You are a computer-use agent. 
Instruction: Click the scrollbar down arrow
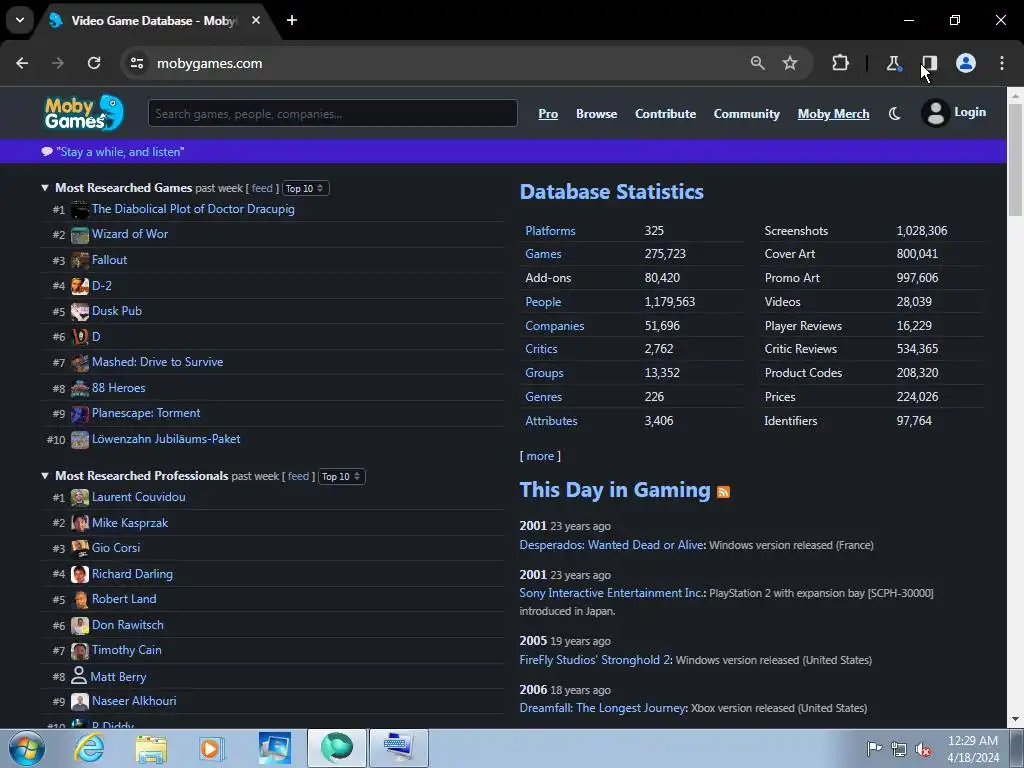coord(1015,719)
